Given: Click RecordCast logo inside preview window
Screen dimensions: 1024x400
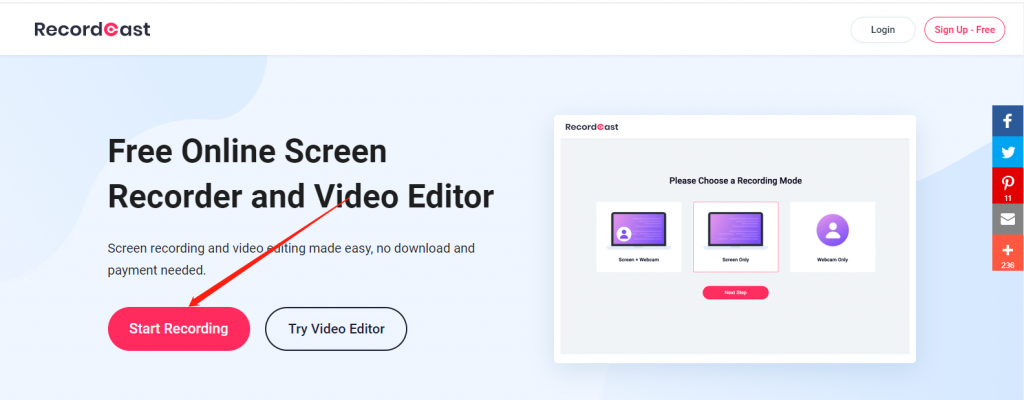Looking at the screenshot, I should click(x=592, y=127).
